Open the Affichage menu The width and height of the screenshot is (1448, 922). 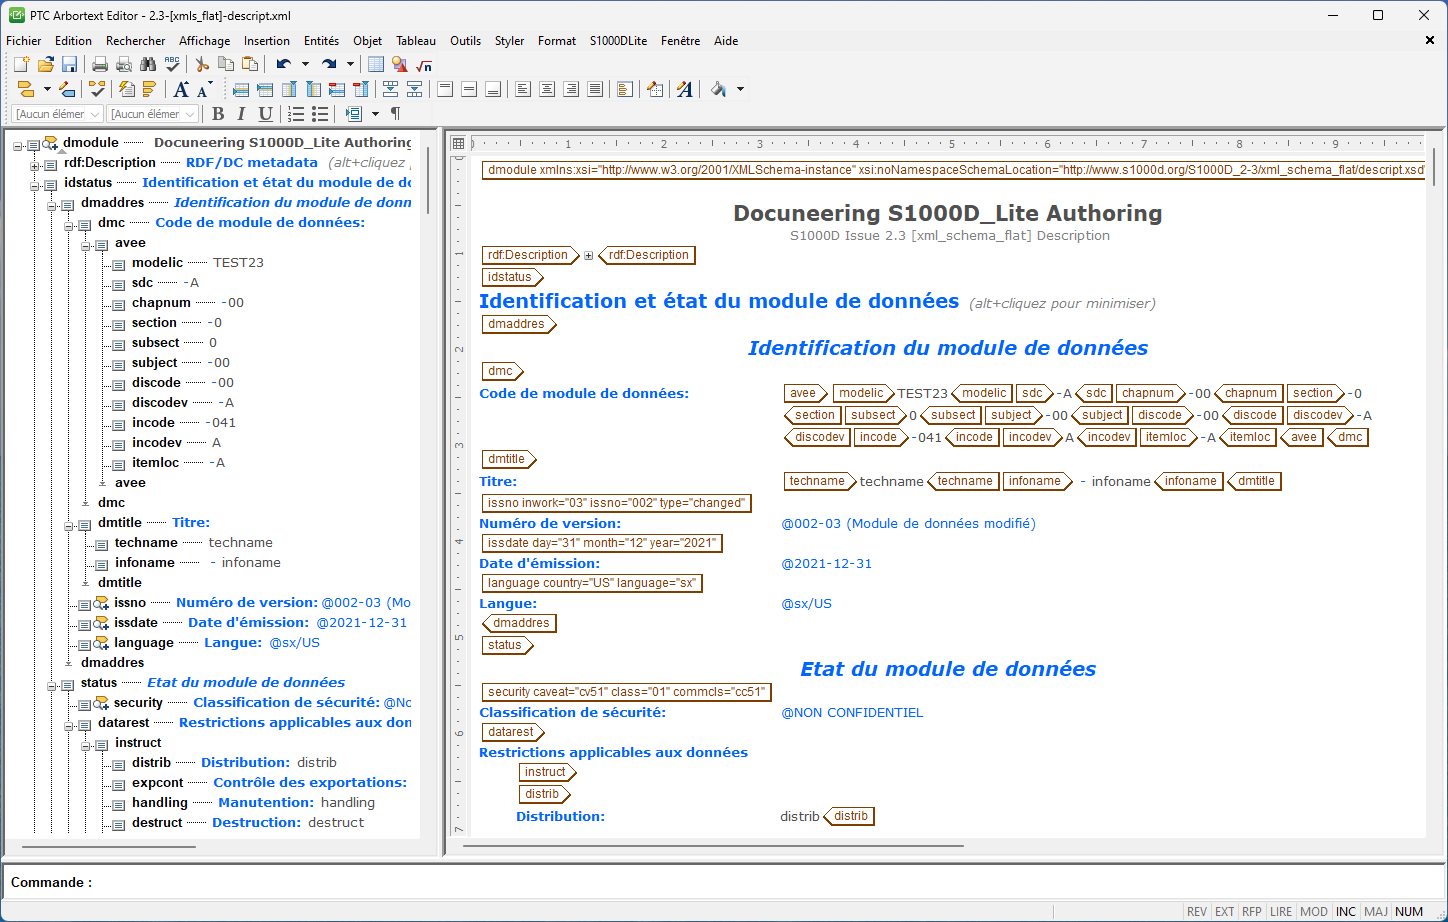(x=204, y=41)
